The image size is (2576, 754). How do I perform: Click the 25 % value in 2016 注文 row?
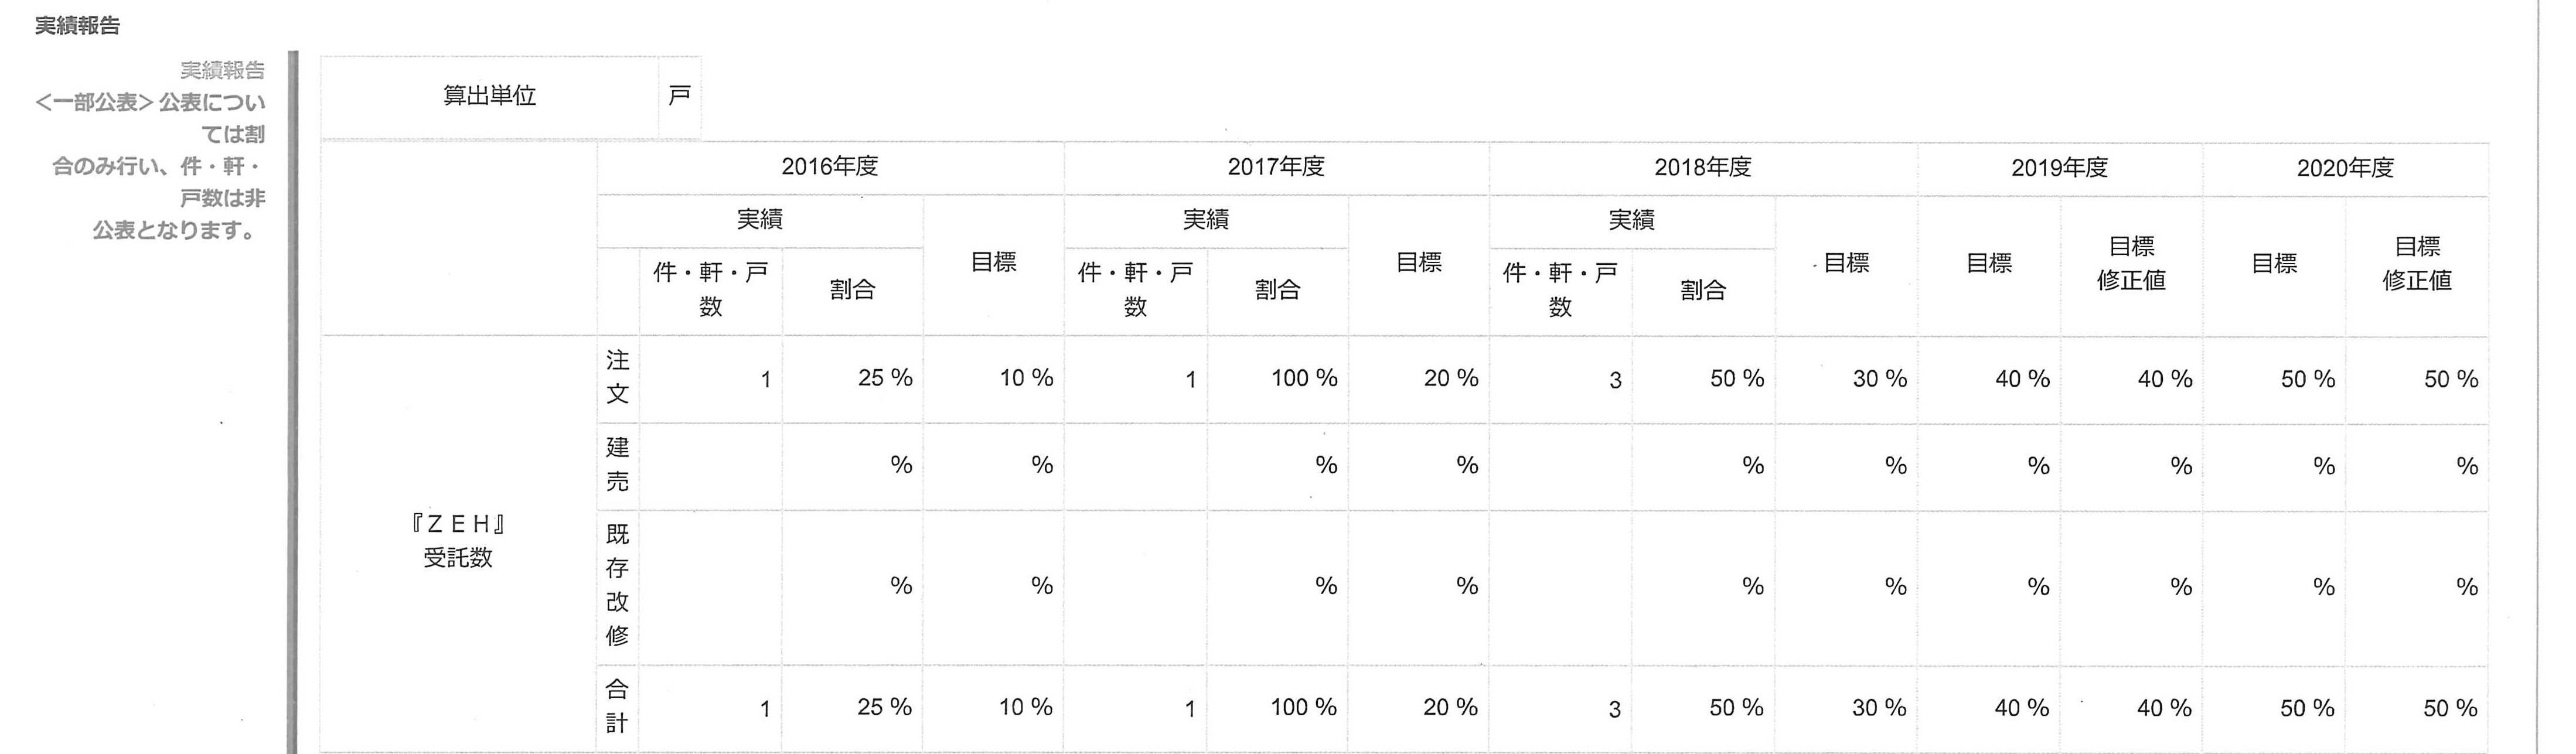pos(885,378)
